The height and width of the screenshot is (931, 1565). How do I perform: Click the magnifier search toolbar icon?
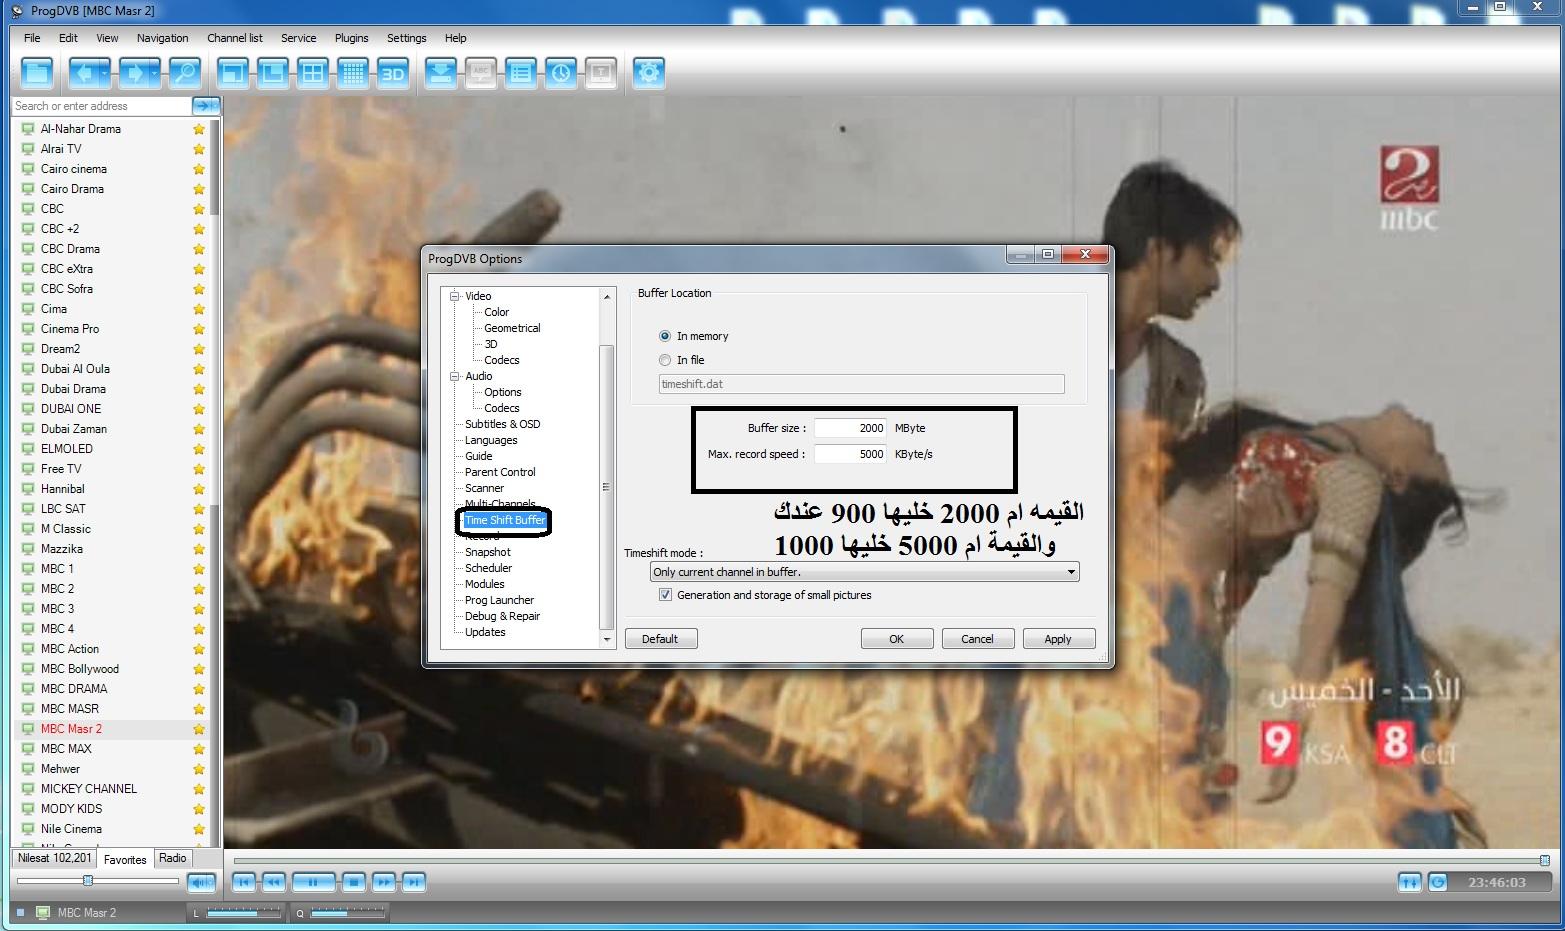[184, 73]
